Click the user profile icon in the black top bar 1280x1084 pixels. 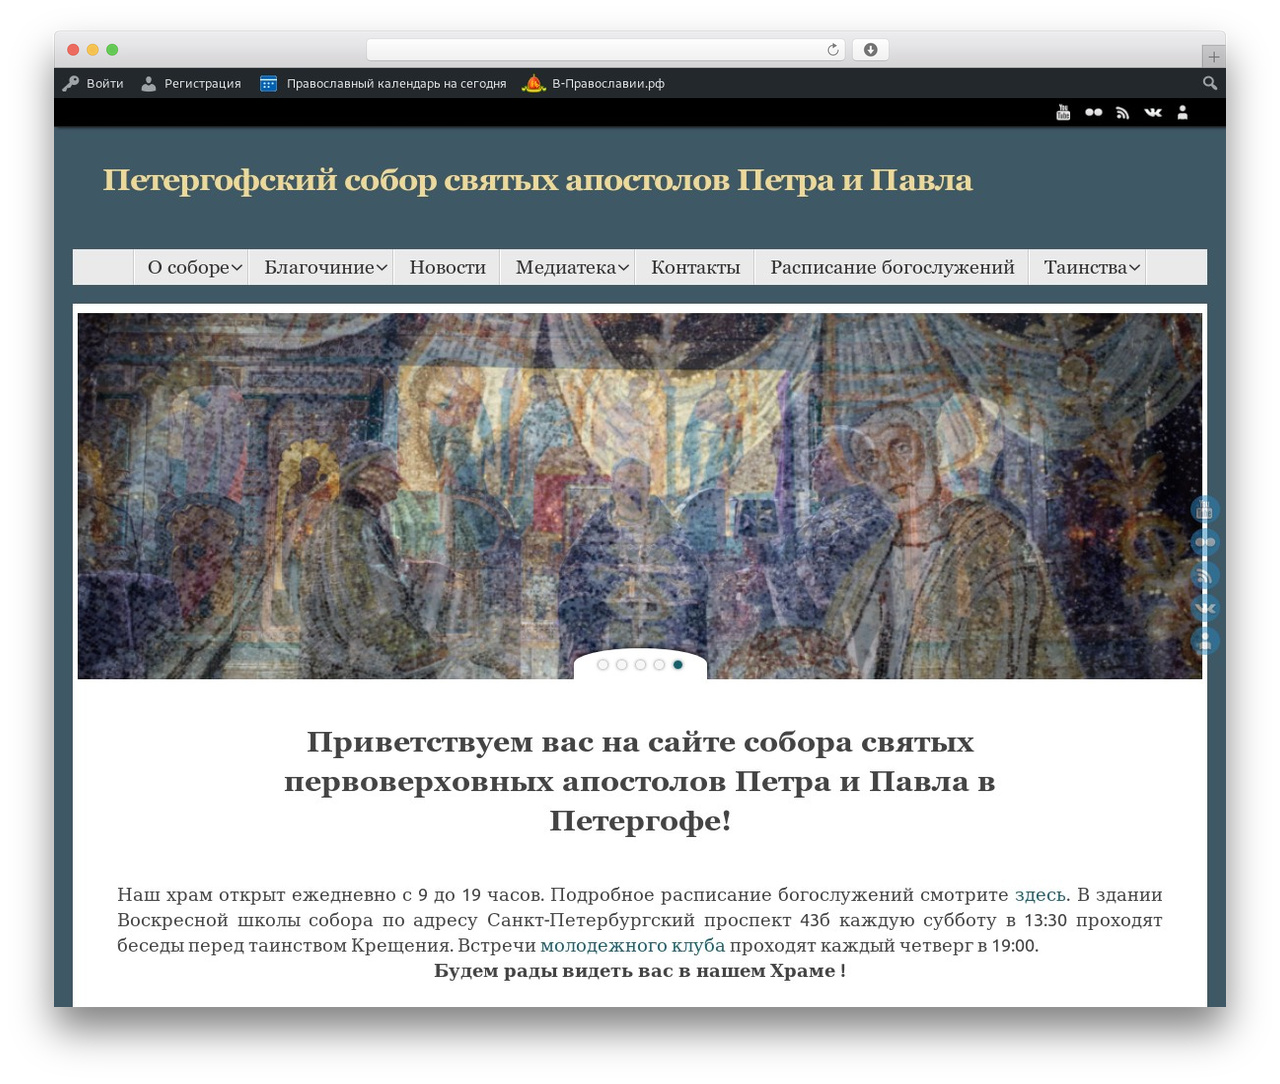click(x=1183, y=112)
